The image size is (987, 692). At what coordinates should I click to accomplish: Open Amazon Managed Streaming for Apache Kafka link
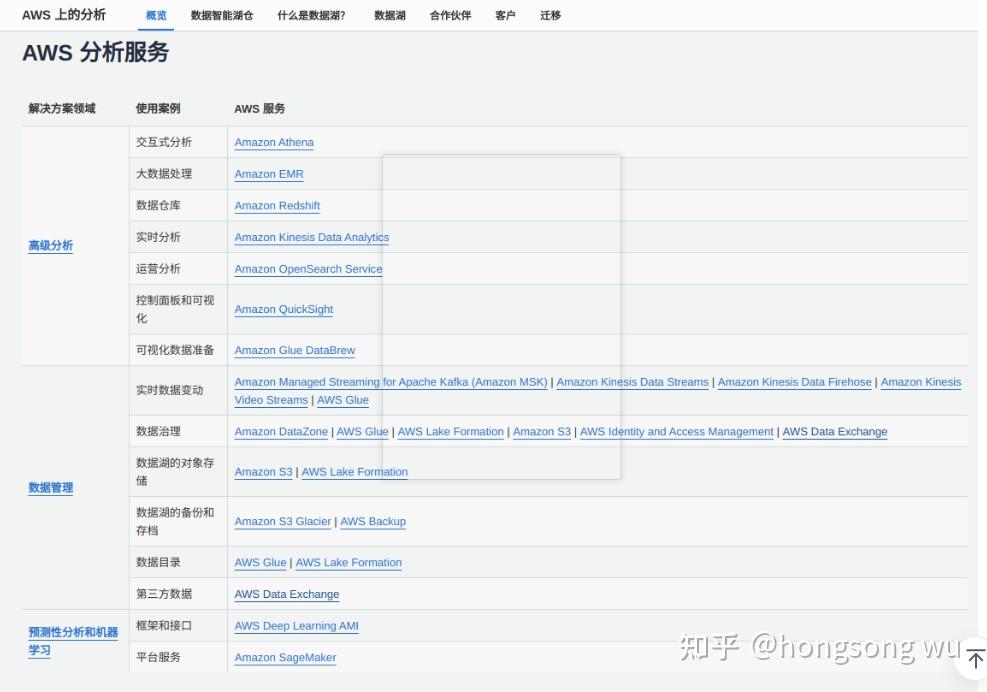[x=391, y=382]
